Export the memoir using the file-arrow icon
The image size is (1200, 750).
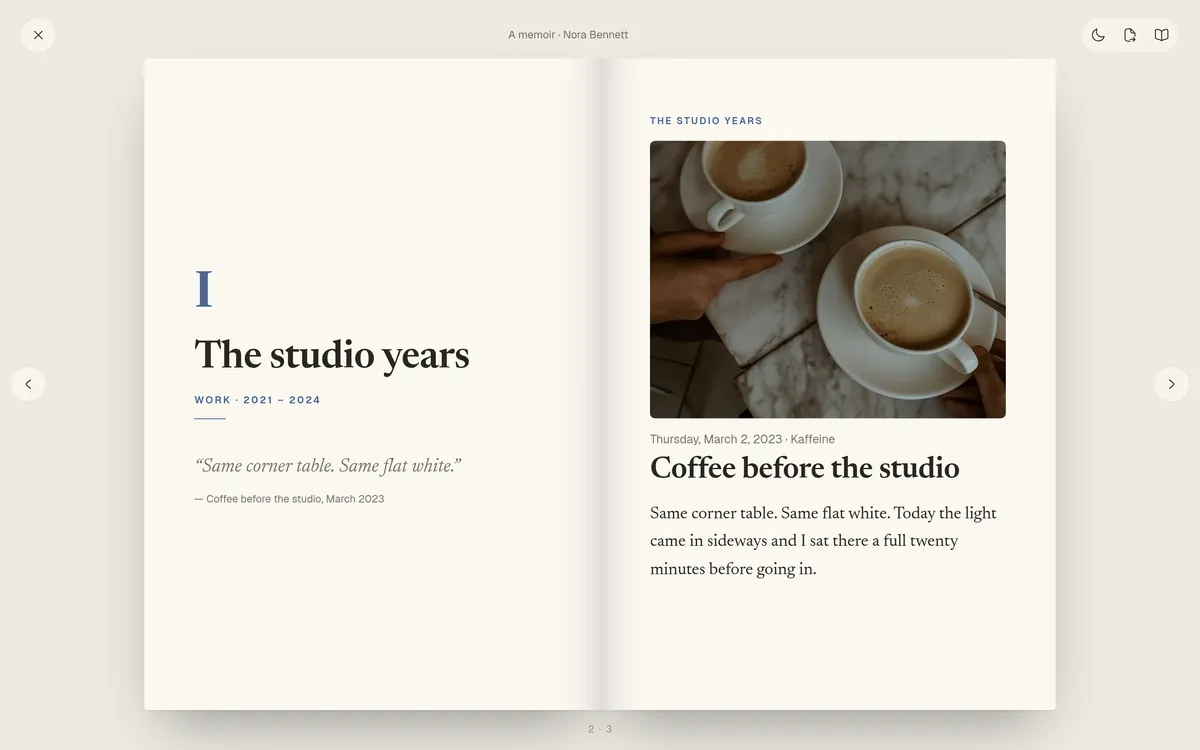1130,35
